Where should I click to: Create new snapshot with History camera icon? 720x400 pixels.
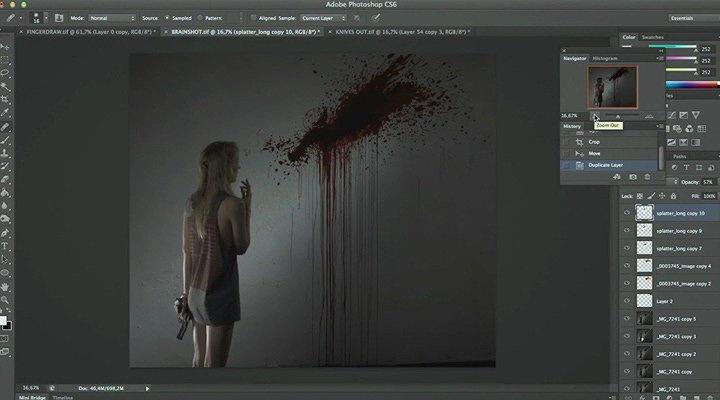(632, 177)
